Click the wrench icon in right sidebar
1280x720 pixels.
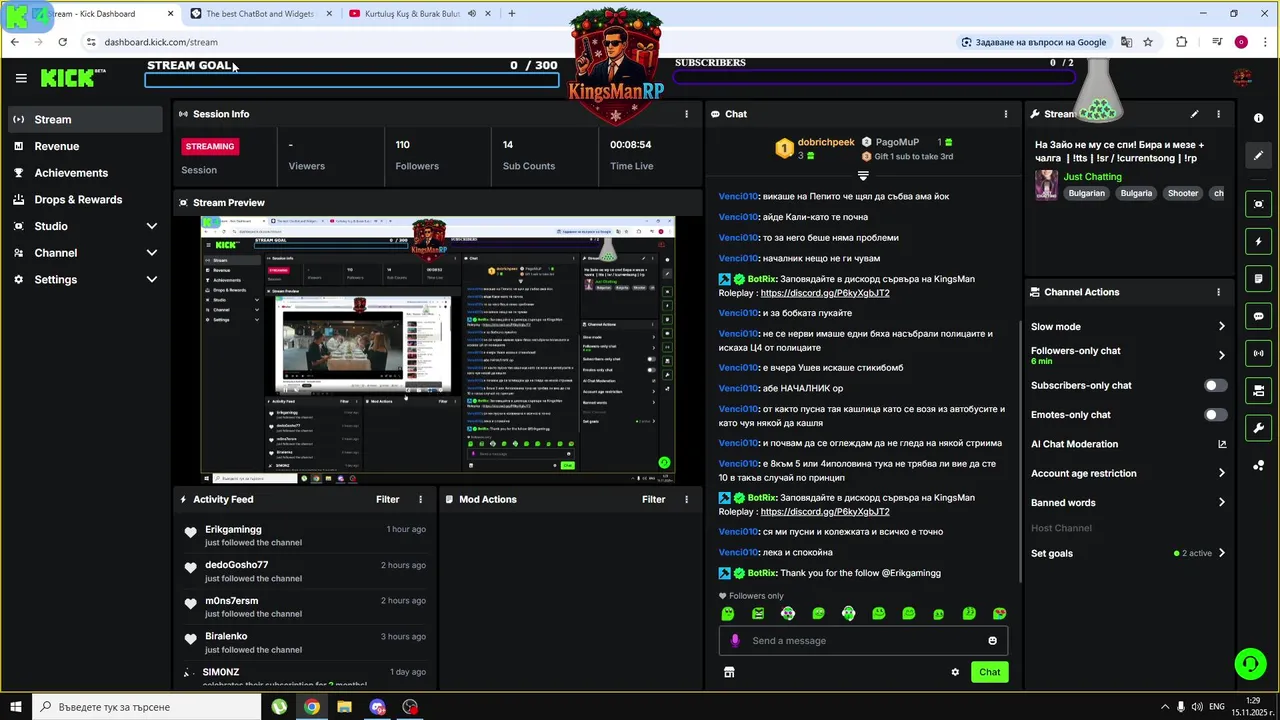click(1258, 428)
